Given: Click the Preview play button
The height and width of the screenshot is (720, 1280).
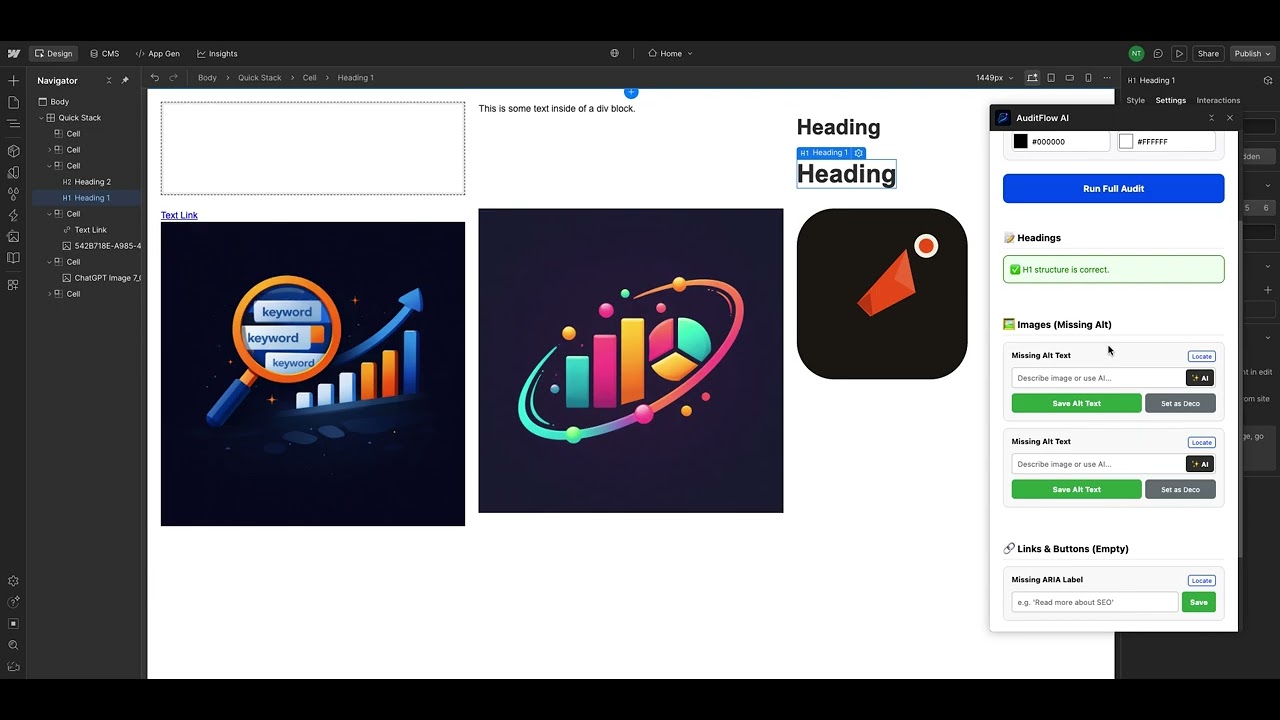Looking at the screenshot, I should (x=1179, y=54).
